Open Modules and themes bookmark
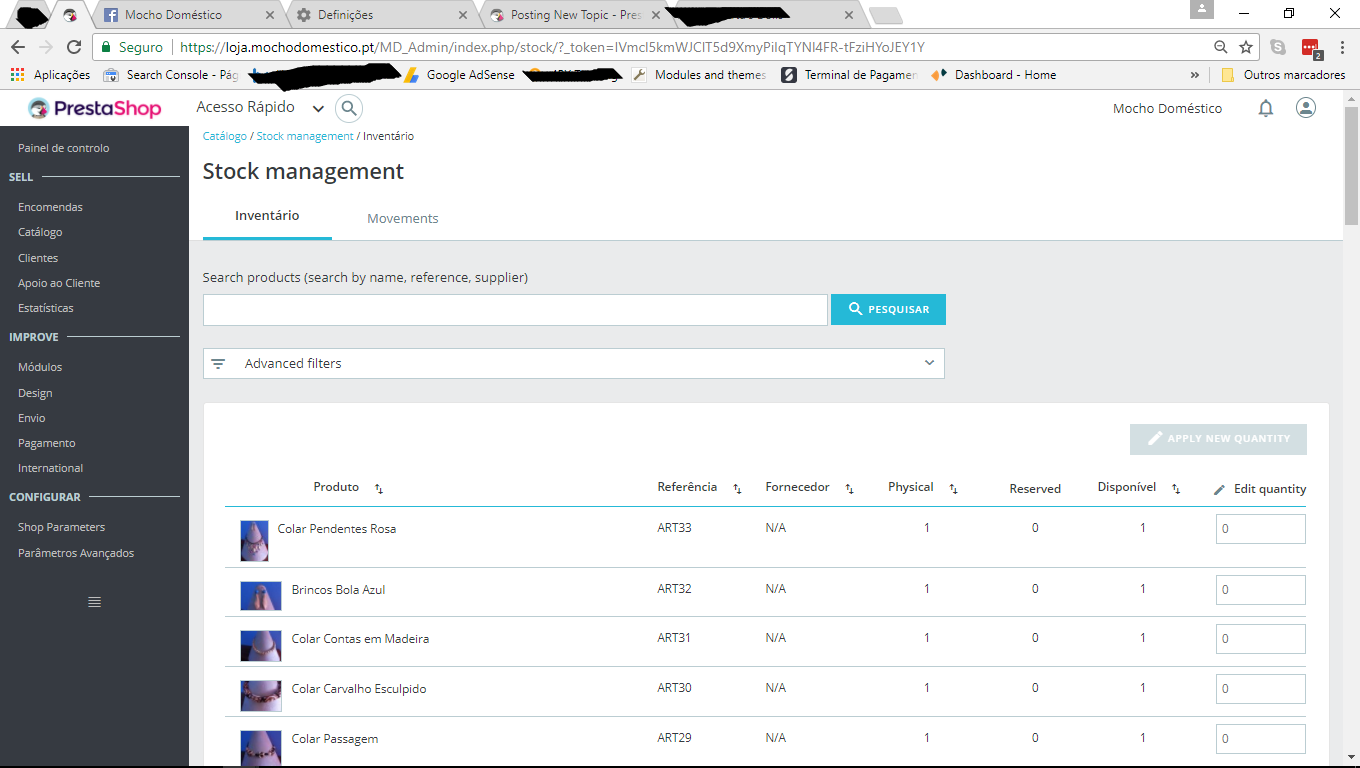Viewport: 1360px width, 768px height. [x=699, y=75]
